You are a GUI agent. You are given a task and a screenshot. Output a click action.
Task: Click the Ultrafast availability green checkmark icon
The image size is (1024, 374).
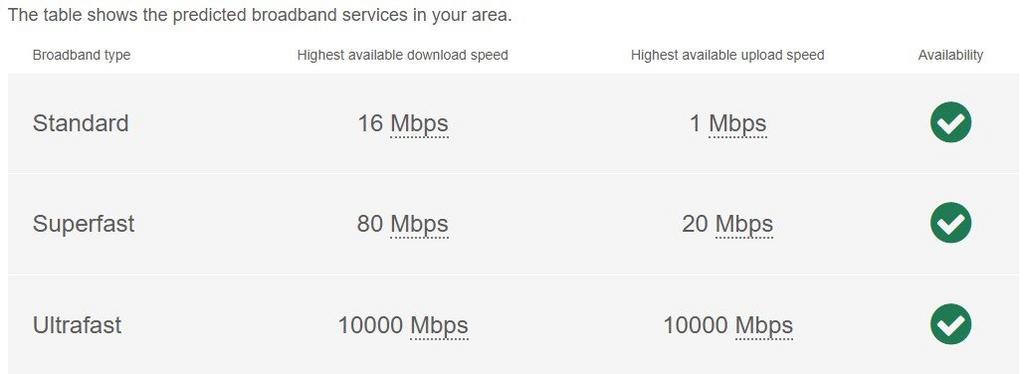(x=950, y=324)
